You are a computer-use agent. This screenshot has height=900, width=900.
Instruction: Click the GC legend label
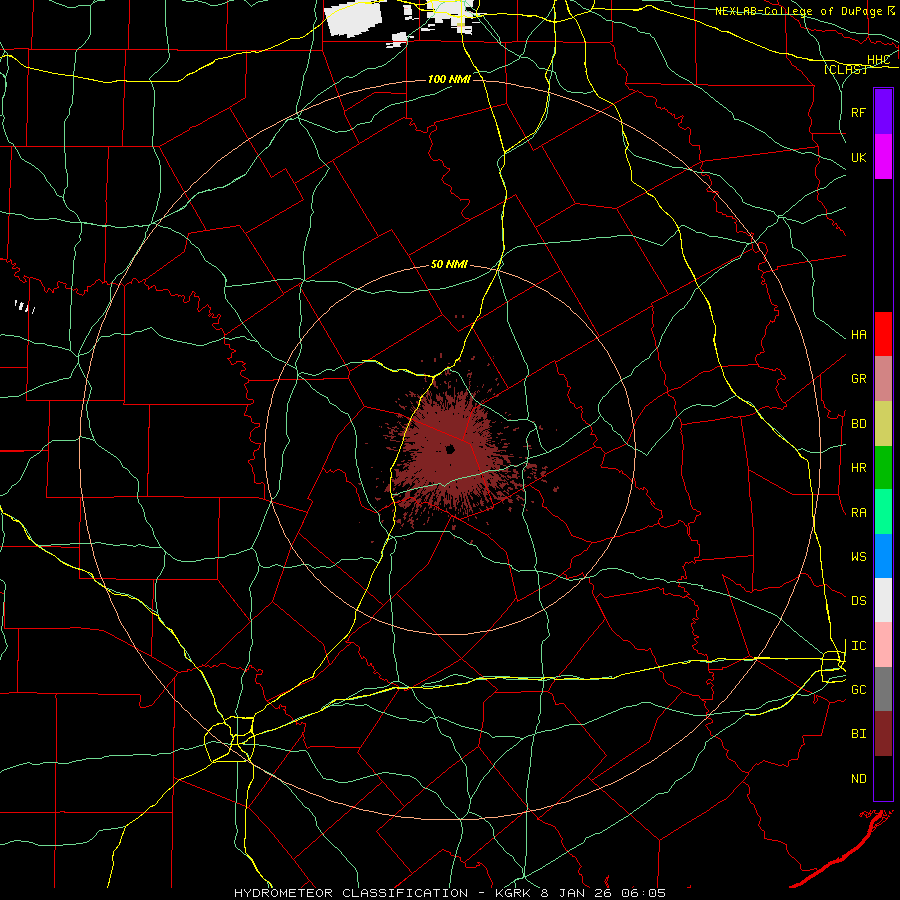[858, 690]
